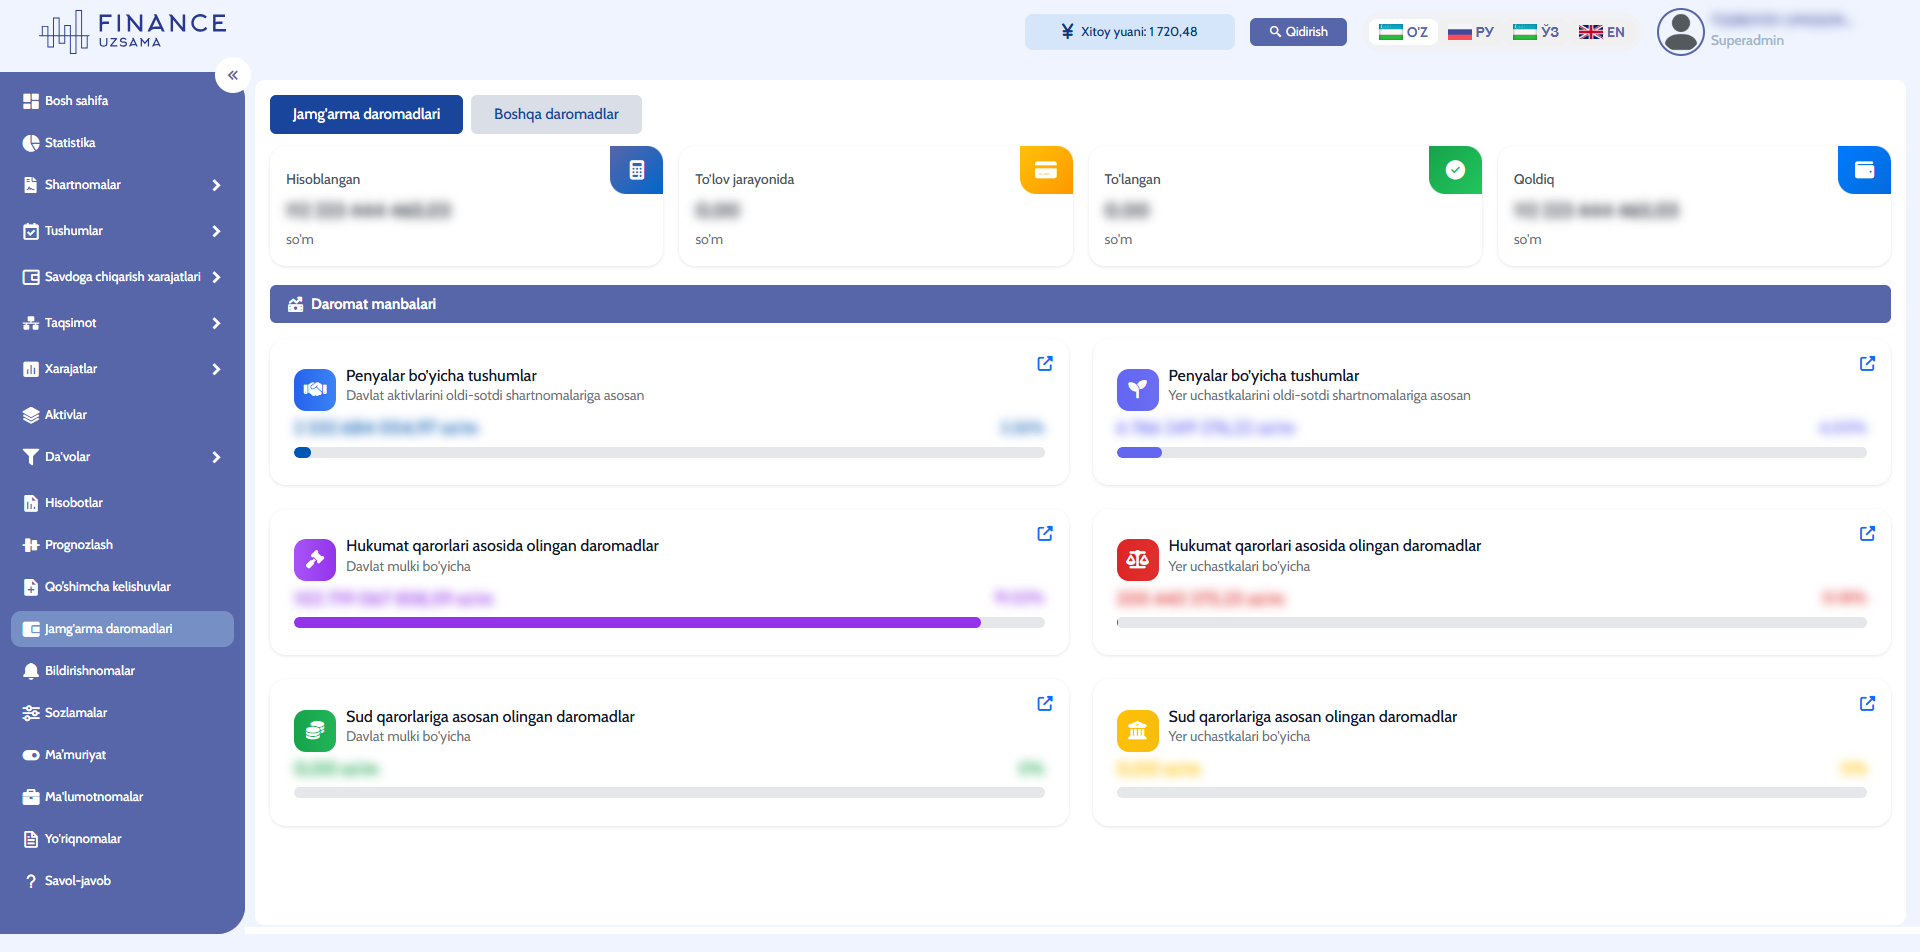
Task: Open Statistika from the sidebar
Action: point(70,143)
